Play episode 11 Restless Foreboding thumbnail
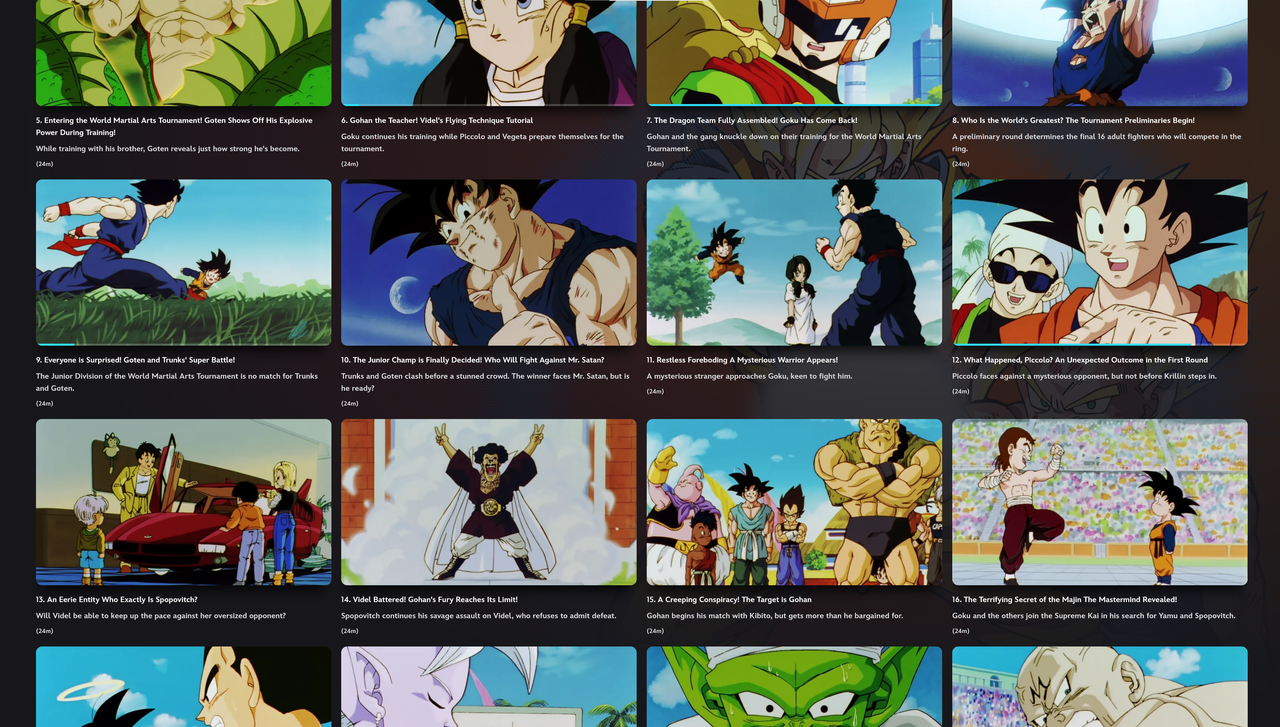This screenshot has height=727, width=1280. tap(794, 262)
